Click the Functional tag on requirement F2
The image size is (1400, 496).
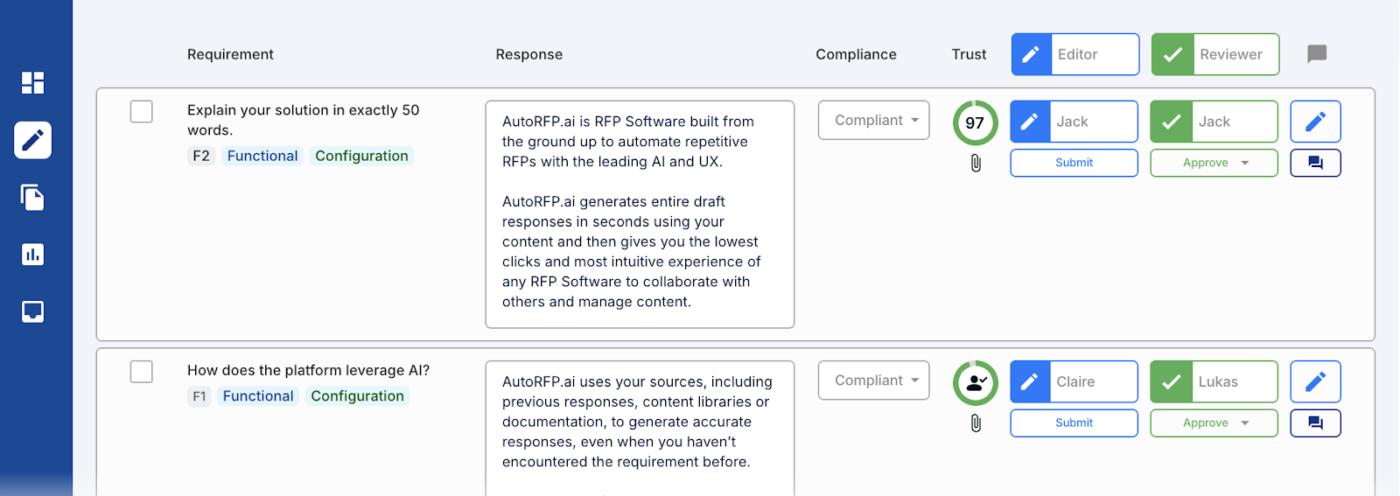coord(262,156)
